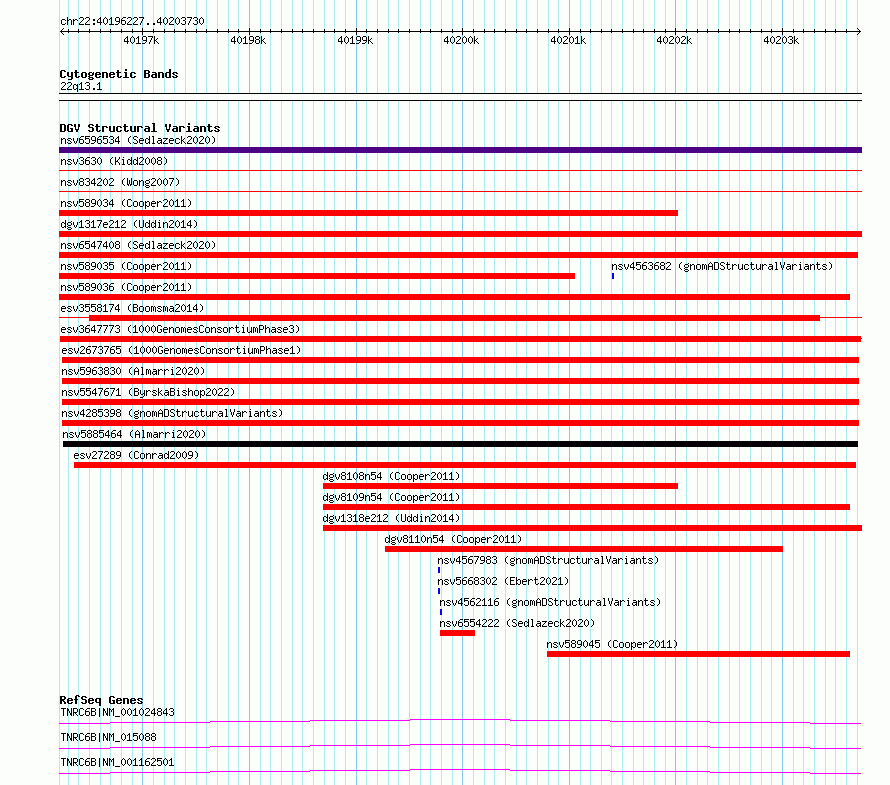The height and width of the screenshot is (785, 890).
Task: Select the 22q13.1 band label
Action: pyautogui.click(x=81, y=86)
